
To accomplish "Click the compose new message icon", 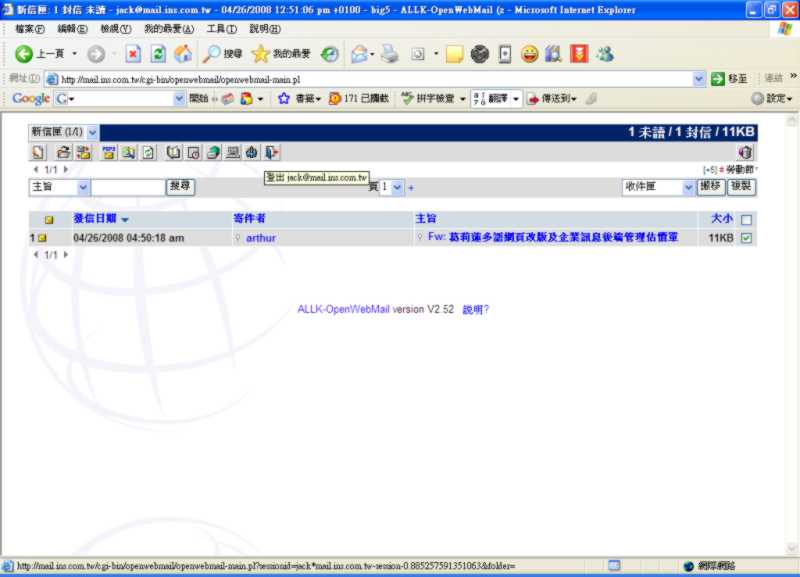I will tap(38, 152).
